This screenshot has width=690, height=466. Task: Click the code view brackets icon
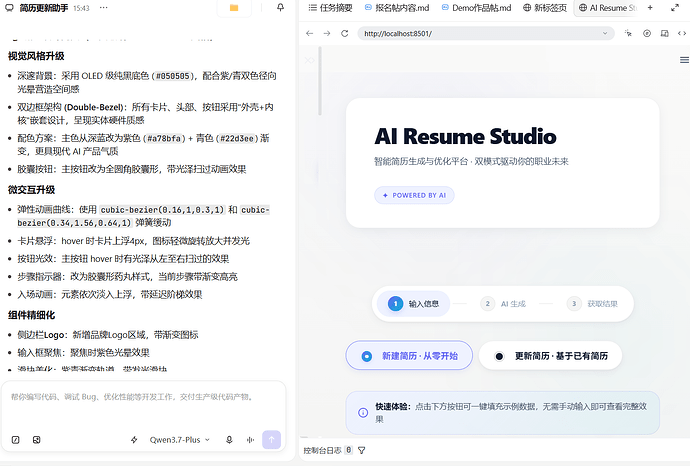coord(682,33)
